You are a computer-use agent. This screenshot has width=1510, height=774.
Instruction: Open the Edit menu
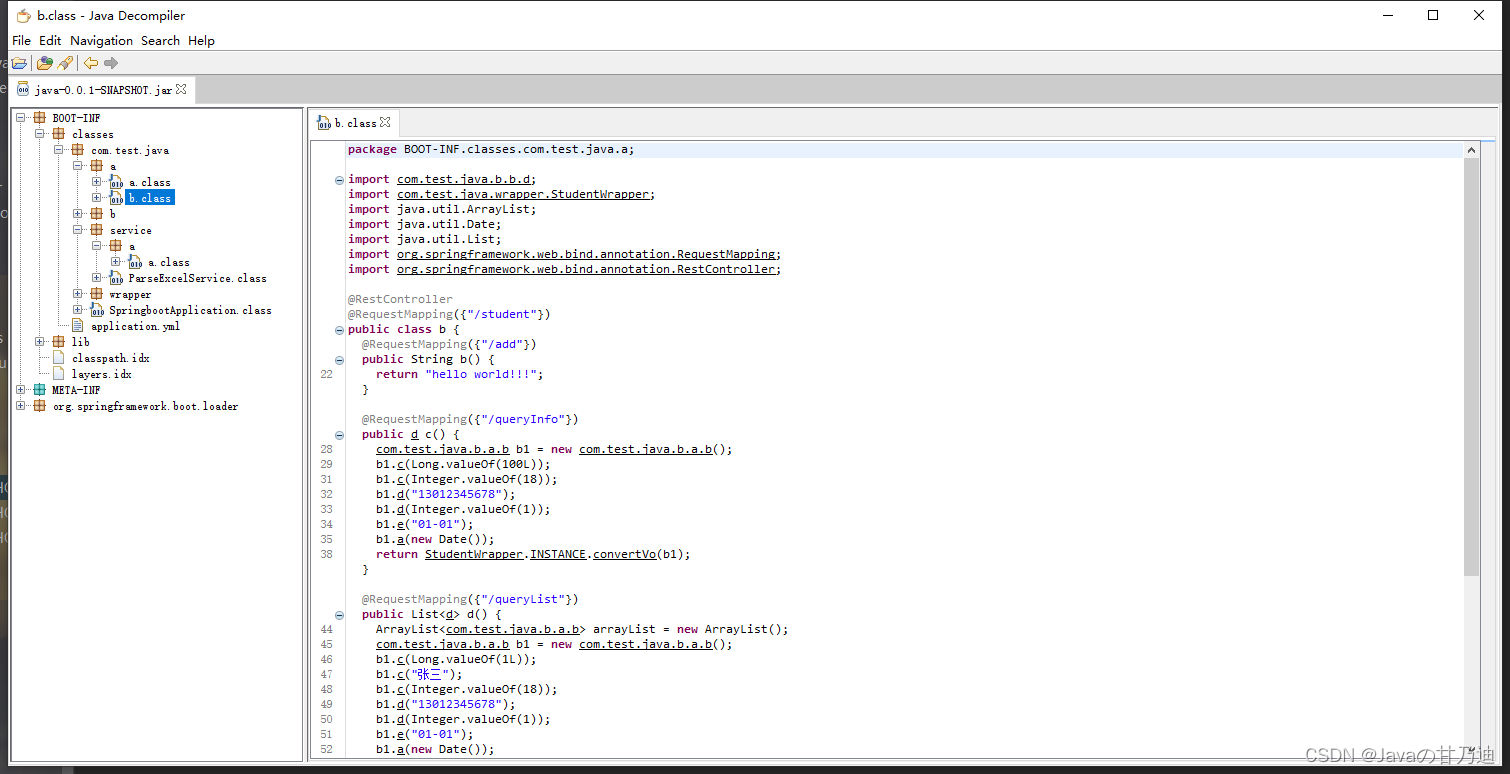pos(50,41)
